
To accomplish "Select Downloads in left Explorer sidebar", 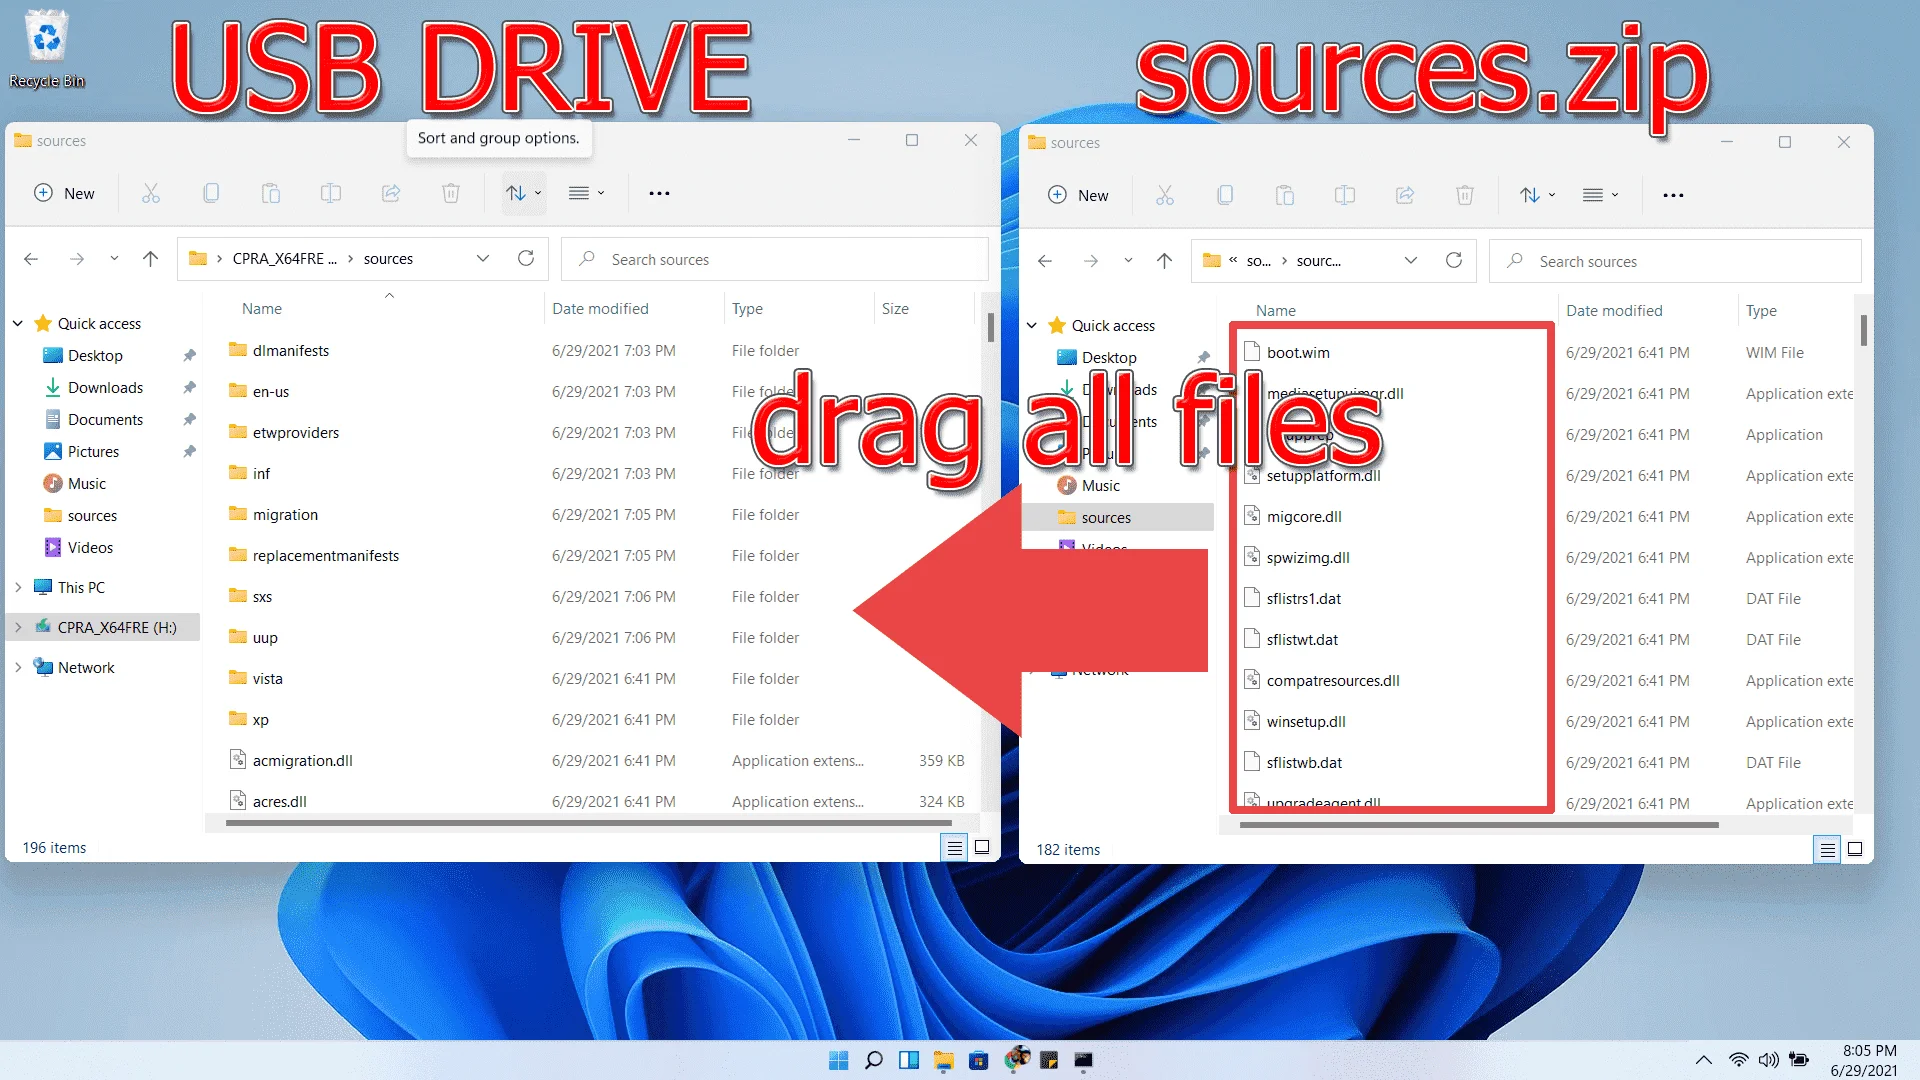I will [105, 388].
